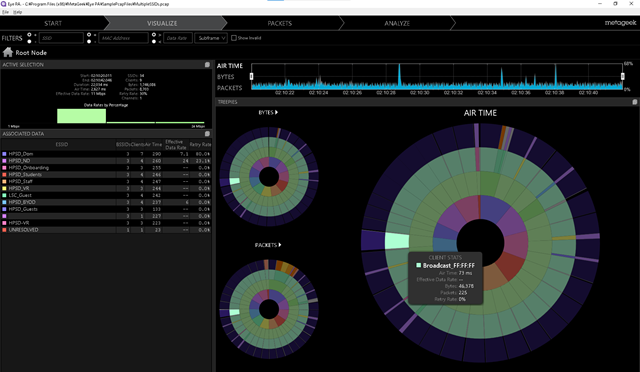The height and width of the screenshot is (372, 640).
Task: Click the HPSD_Guests color square
Action: [x=4, y=209]
